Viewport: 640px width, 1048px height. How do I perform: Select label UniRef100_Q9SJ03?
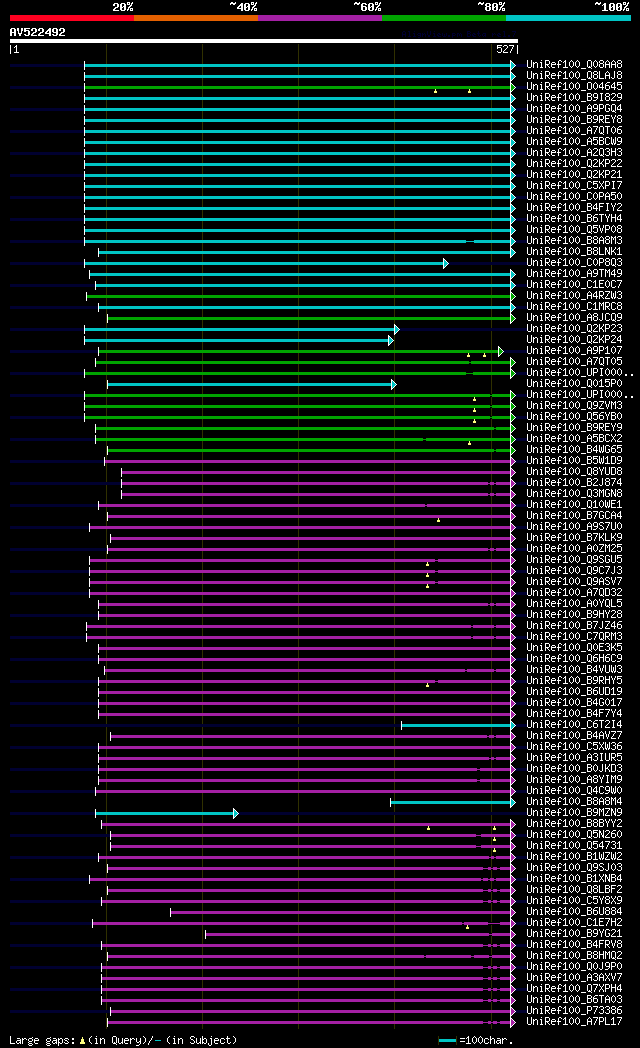tap(574, 868)
